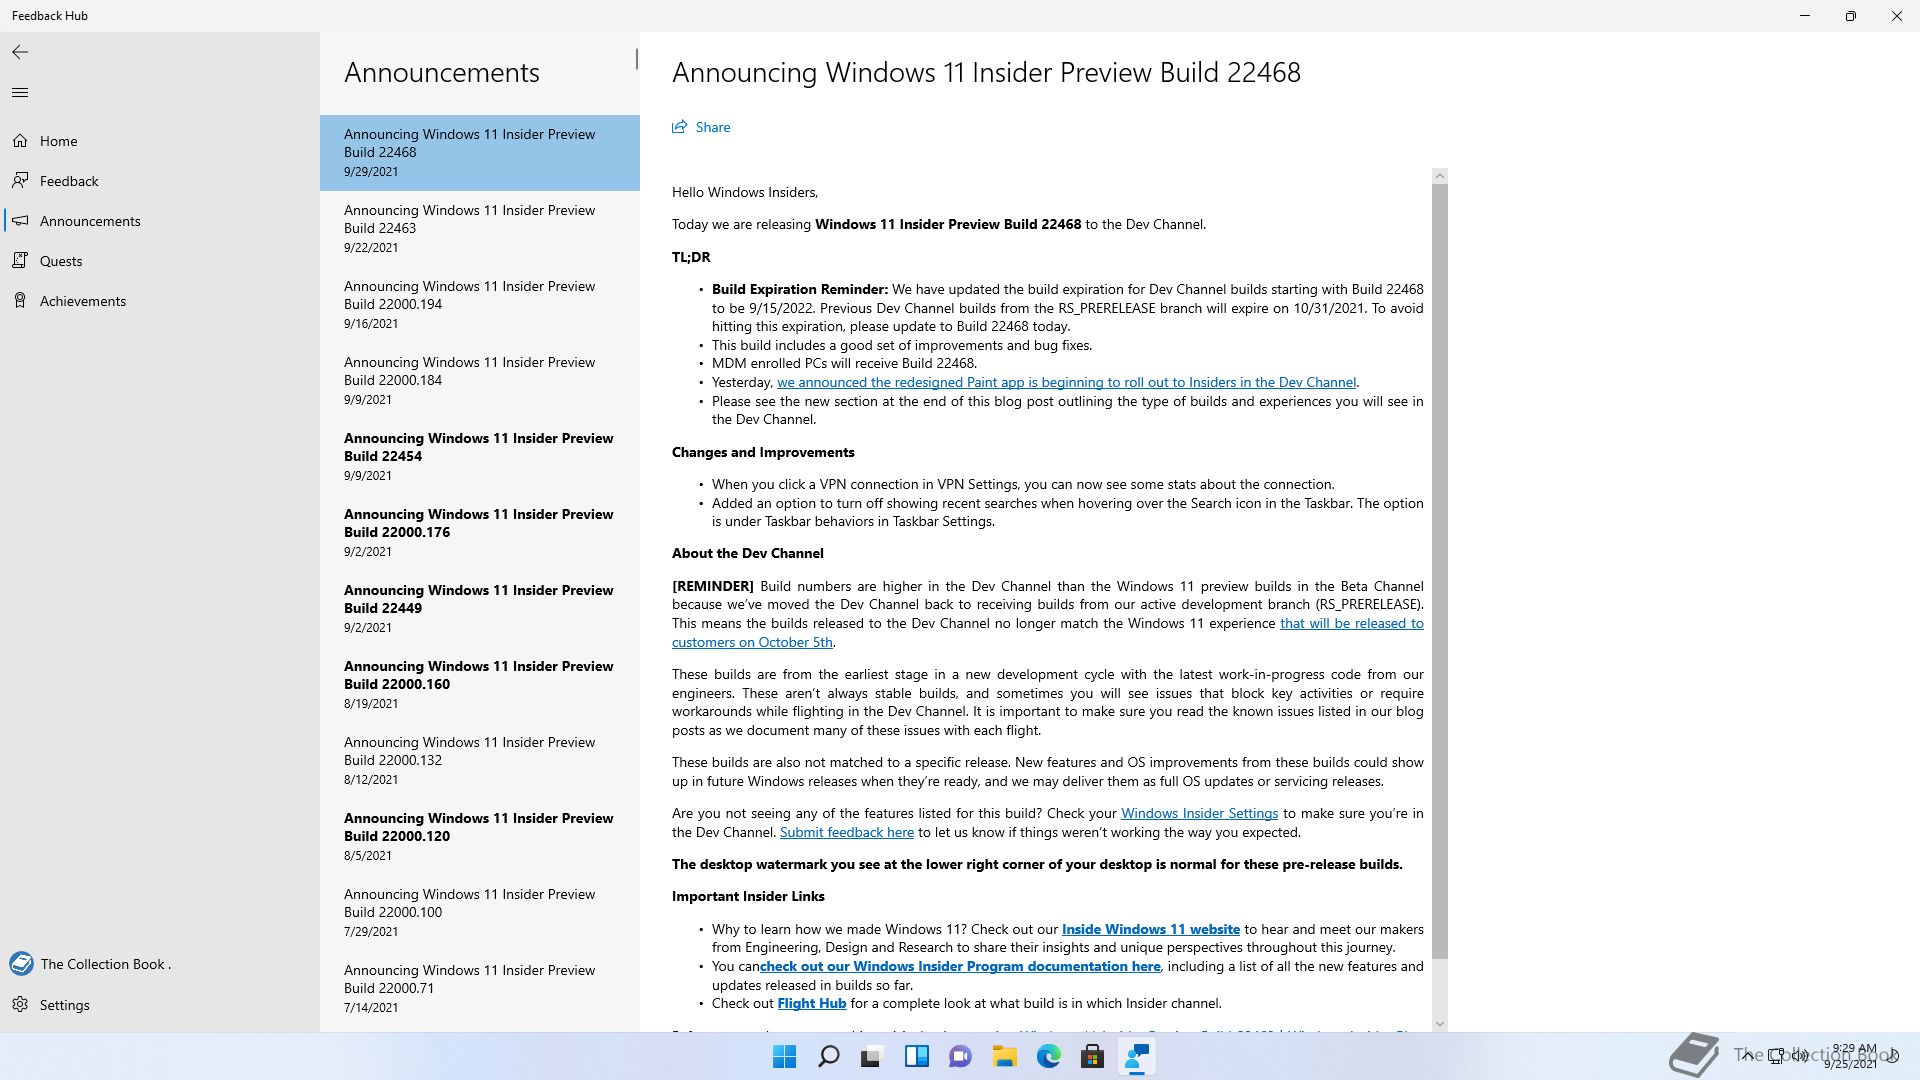Open Windows Insider Settings link
Viewport: 1920px width, 1080px height.
1199,813
